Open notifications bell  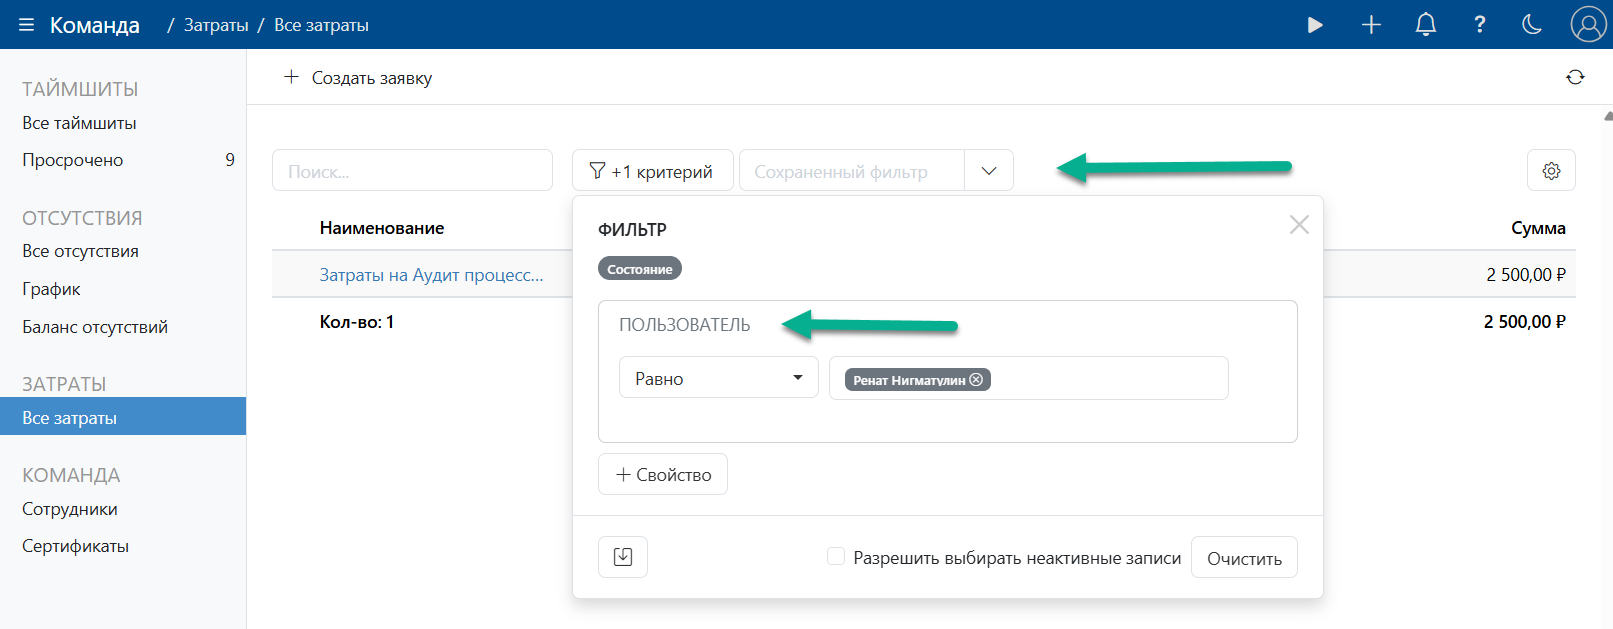coord(1426,25)
